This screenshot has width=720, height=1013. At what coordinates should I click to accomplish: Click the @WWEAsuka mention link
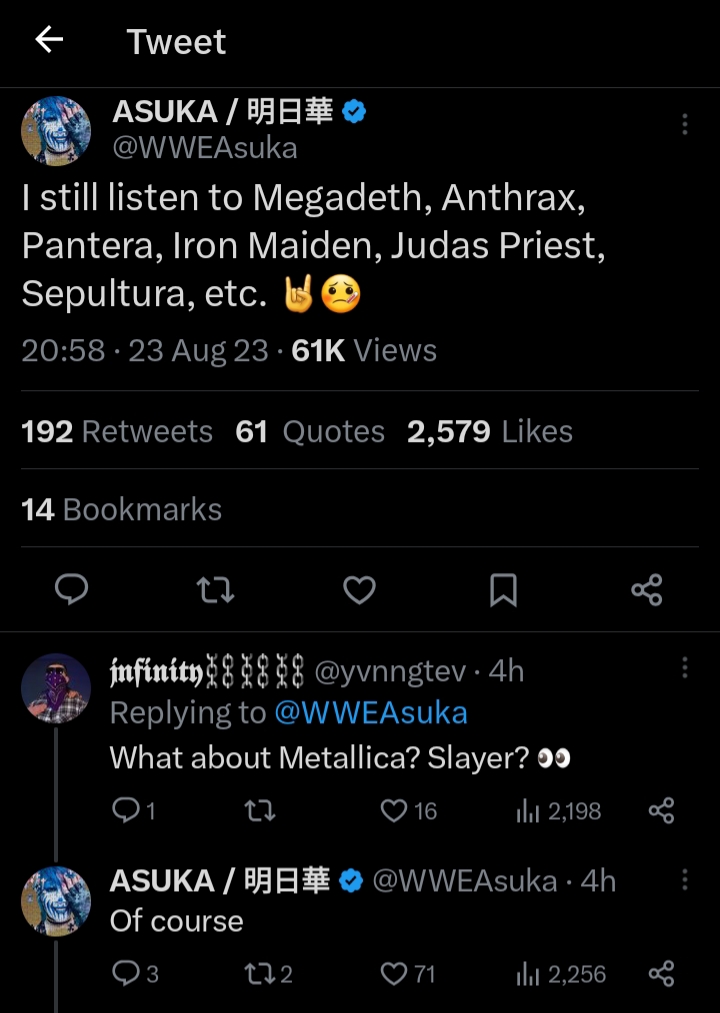(371, 713)
